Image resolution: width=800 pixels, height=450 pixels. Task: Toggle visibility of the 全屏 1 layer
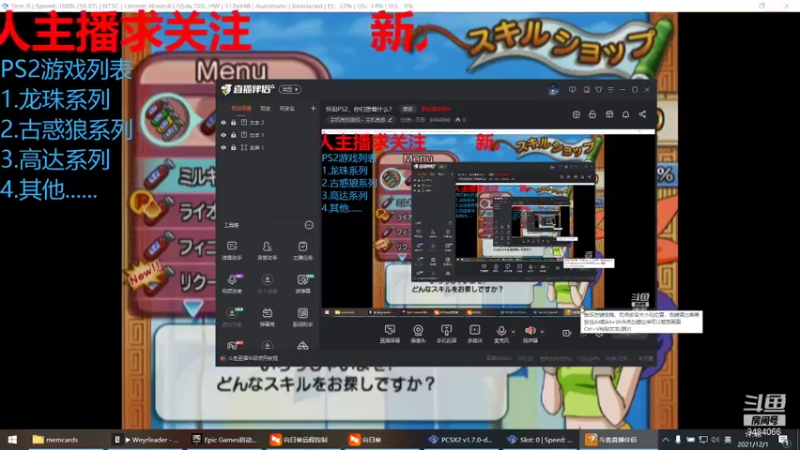point(223,147)
